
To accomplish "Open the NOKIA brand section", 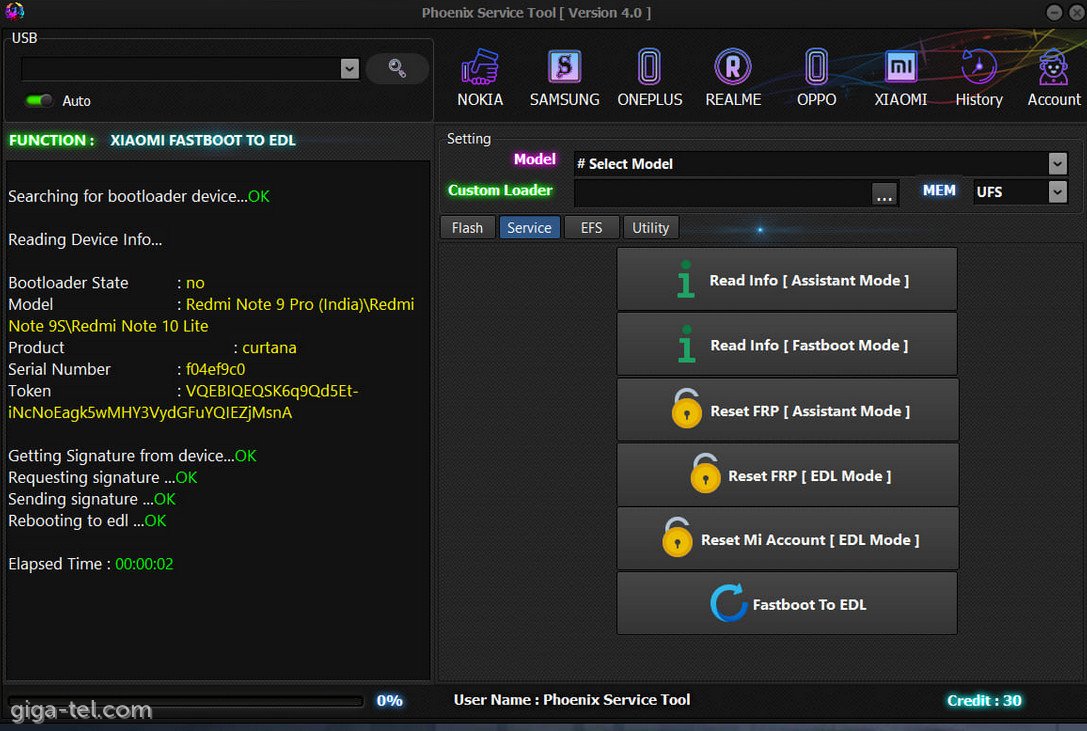I will 480,78.
